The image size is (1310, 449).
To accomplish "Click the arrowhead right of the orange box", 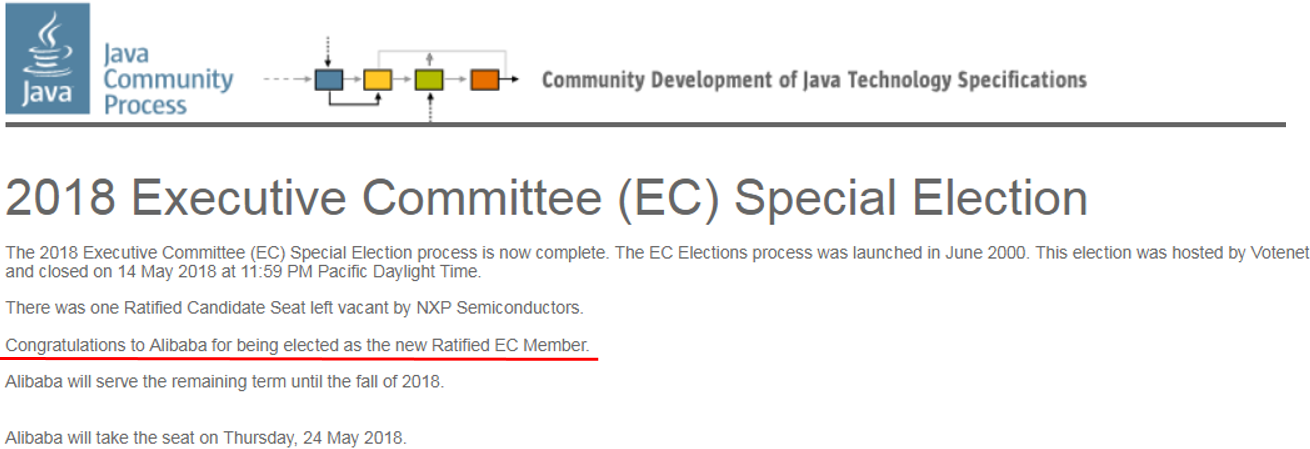I will pos(512,79).
